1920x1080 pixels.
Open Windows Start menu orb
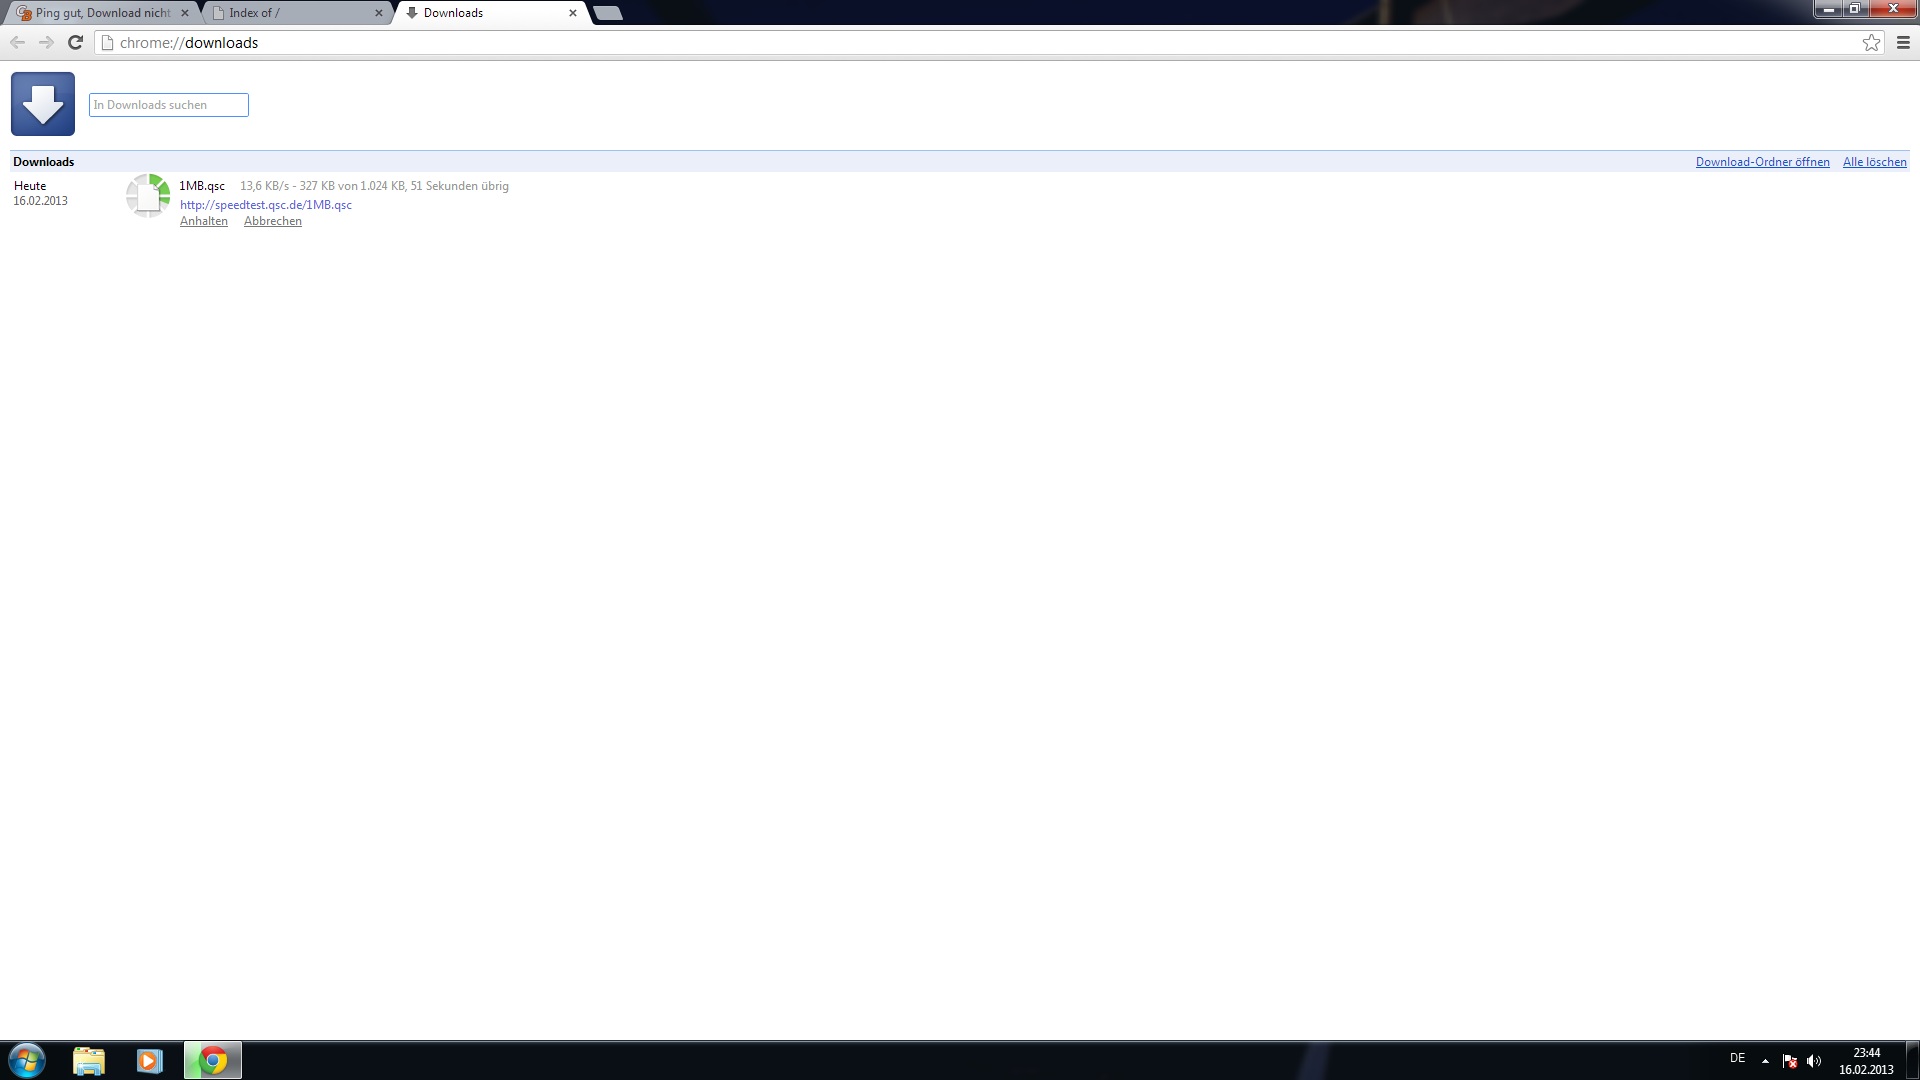(27, 1060)
